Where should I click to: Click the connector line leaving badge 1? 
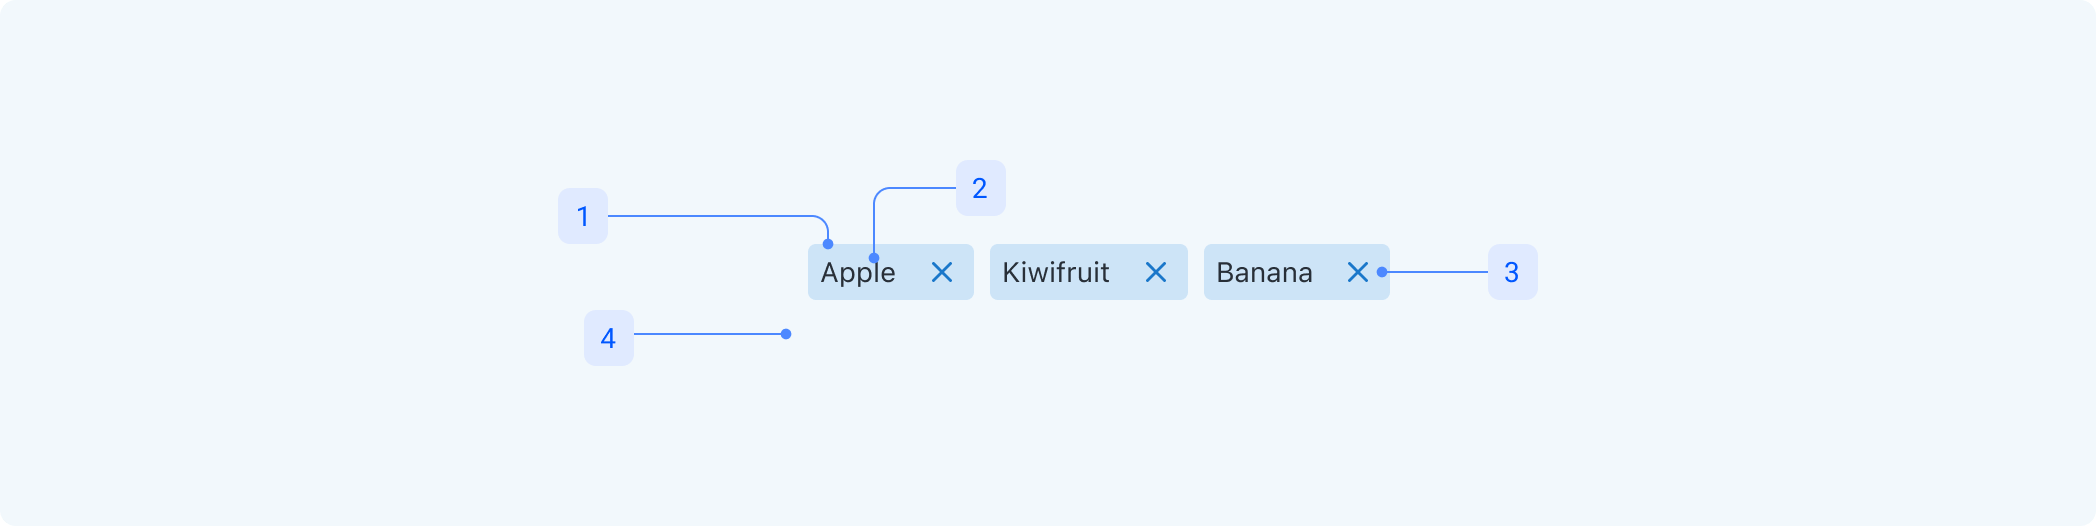coord(710,216)
